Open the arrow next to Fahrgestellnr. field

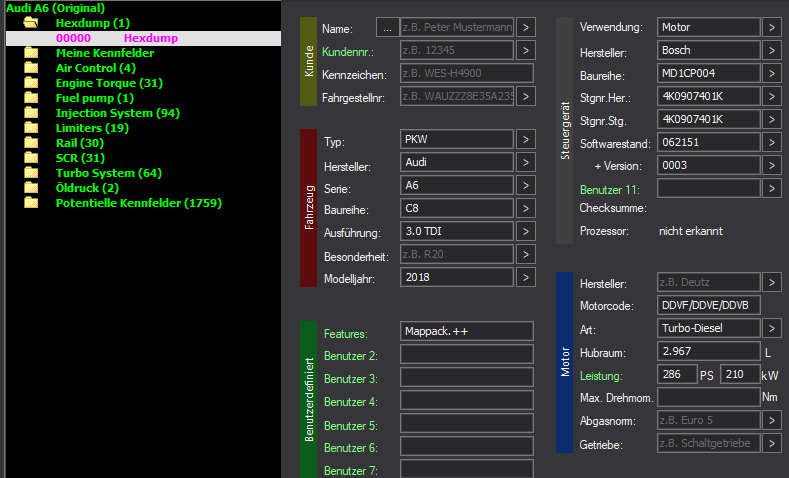[x=525, y=96]
